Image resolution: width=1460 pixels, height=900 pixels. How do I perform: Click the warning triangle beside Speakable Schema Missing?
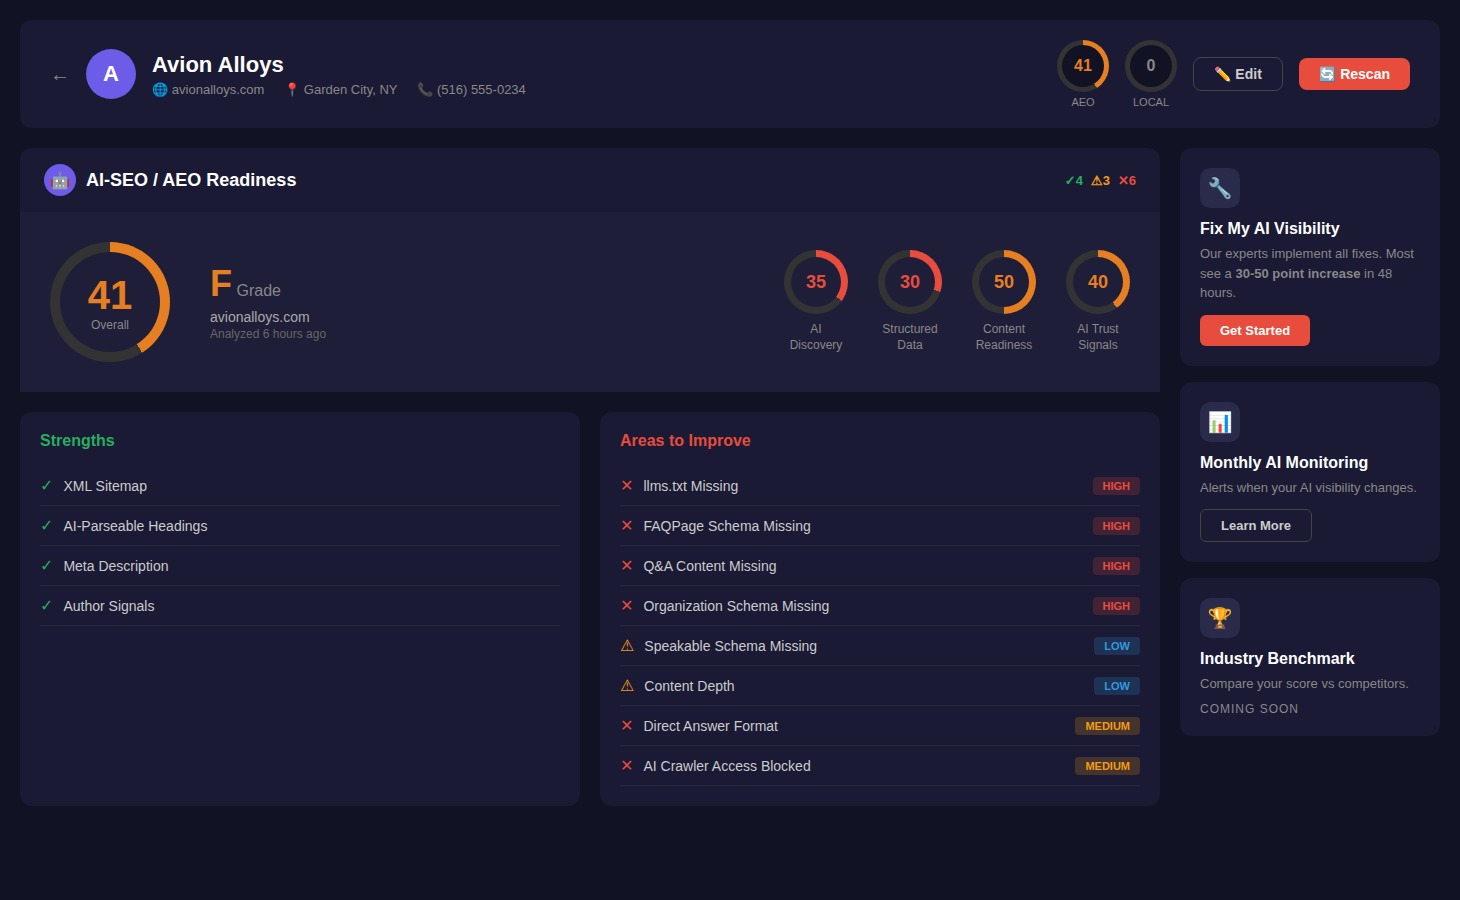[627, 645]
